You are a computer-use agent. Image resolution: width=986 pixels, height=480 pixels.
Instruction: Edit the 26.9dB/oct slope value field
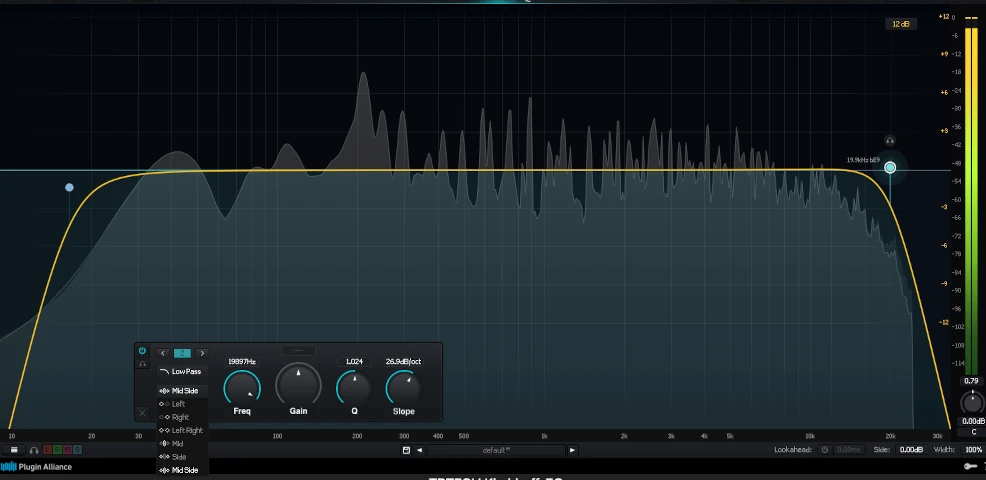(x=404, y=362)
